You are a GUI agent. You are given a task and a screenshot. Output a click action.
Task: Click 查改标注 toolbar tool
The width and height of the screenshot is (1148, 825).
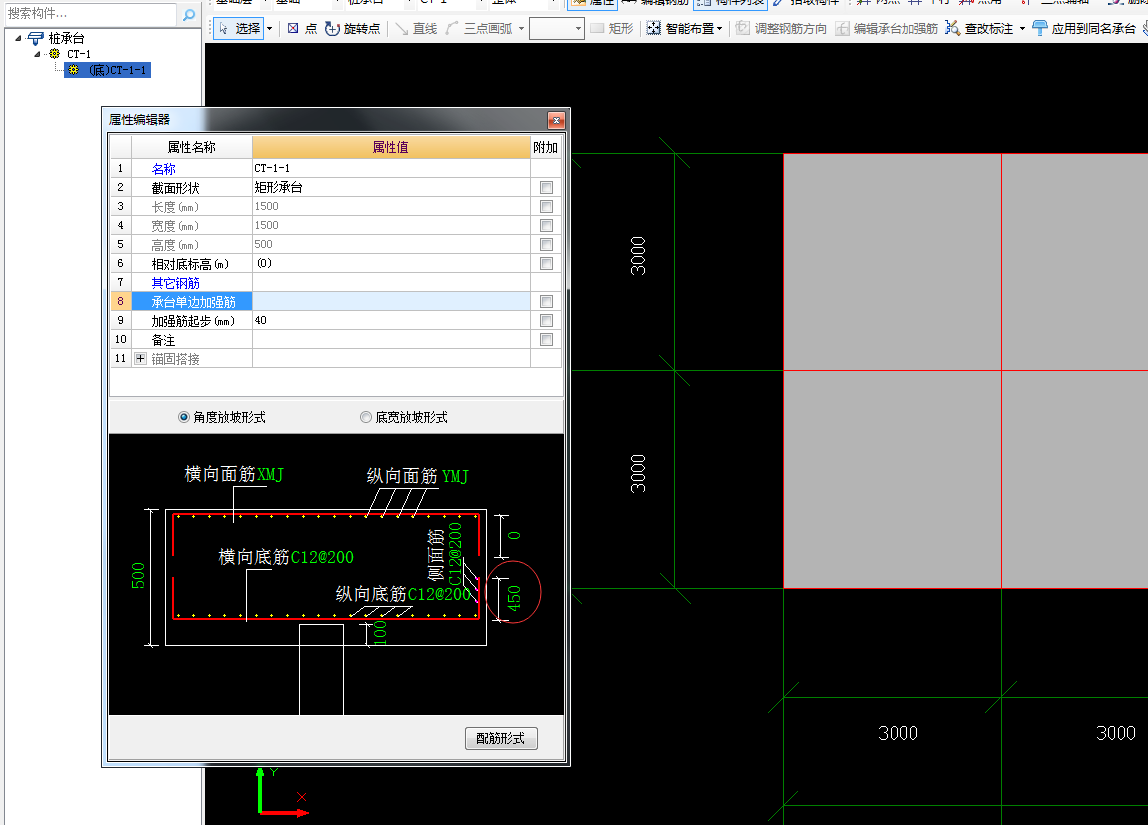click(x=980, y=29)
